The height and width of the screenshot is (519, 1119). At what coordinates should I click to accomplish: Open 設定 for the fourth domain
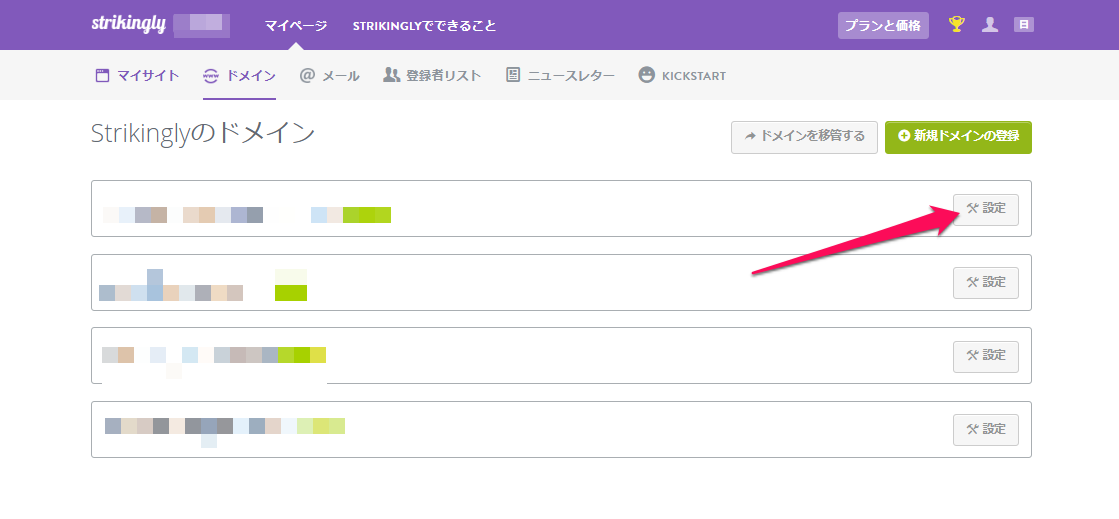click(986, 430)
